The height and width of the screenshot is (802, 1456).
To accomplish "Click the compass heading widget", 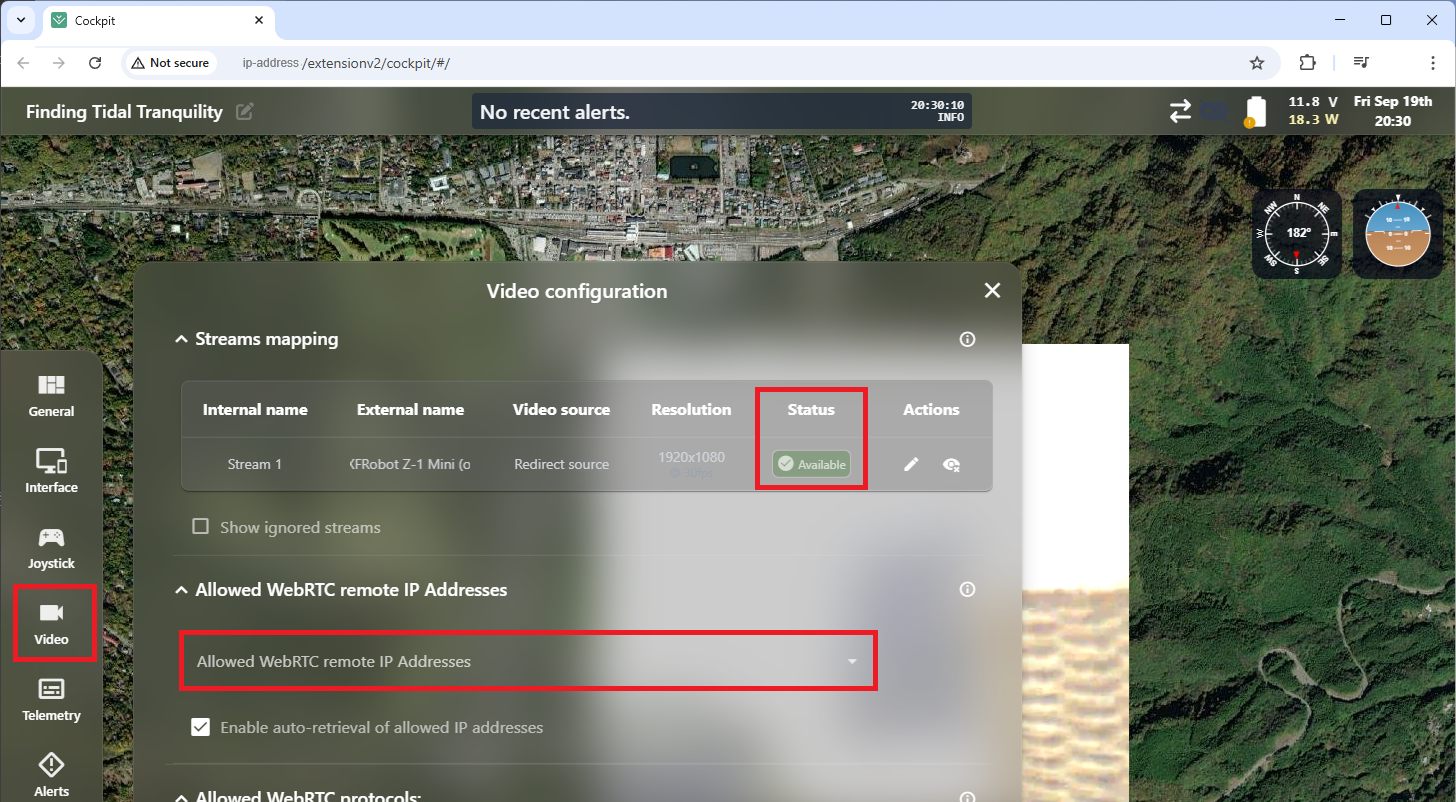I will [x=1297, y=233].
